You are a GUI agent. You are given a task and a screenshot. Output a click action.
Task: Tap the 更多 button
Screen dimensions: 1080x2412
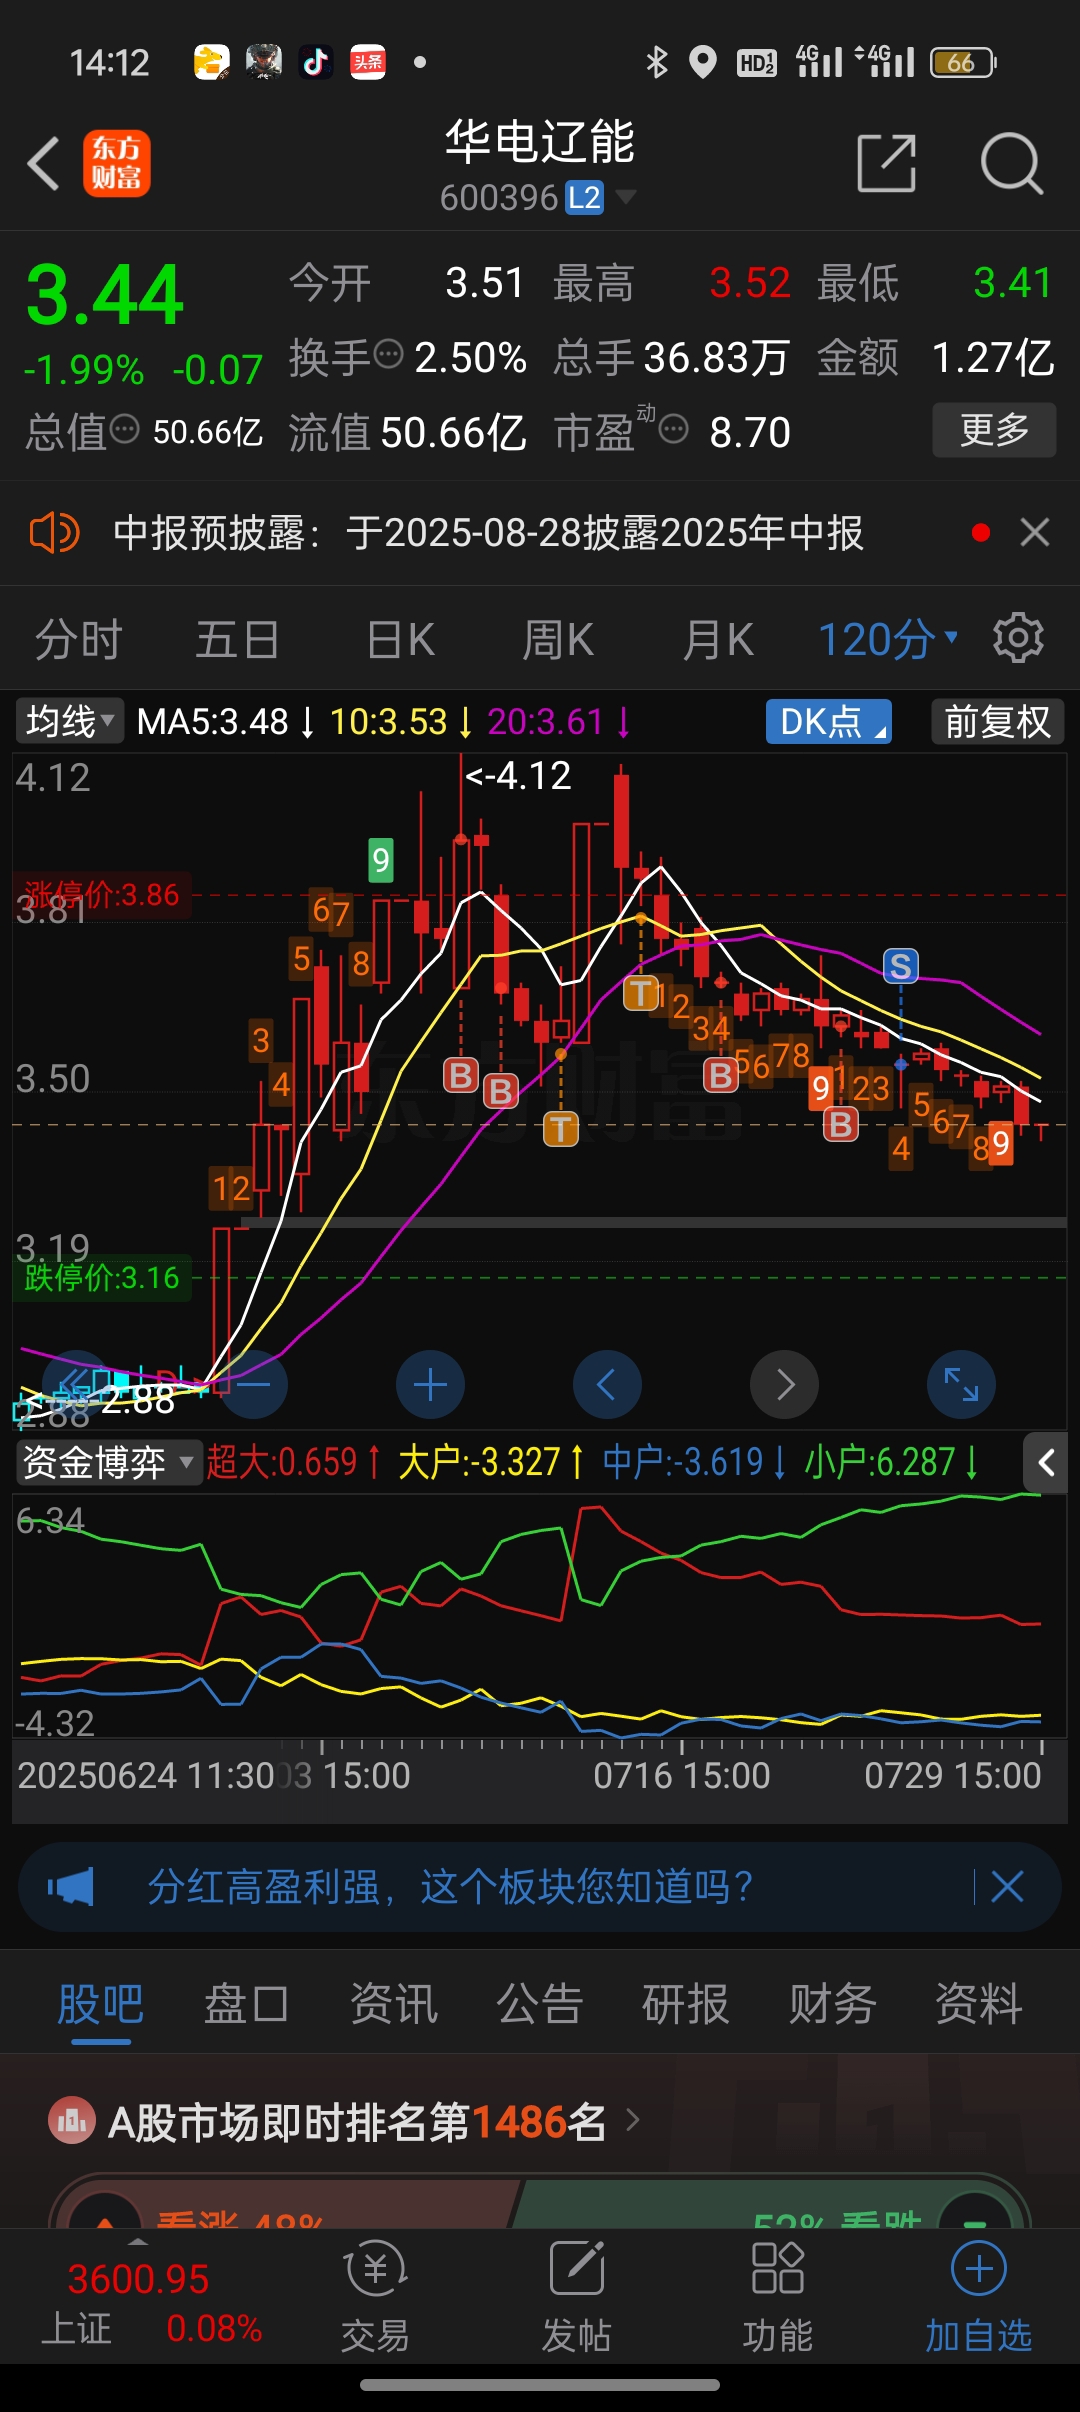(994, 430)
